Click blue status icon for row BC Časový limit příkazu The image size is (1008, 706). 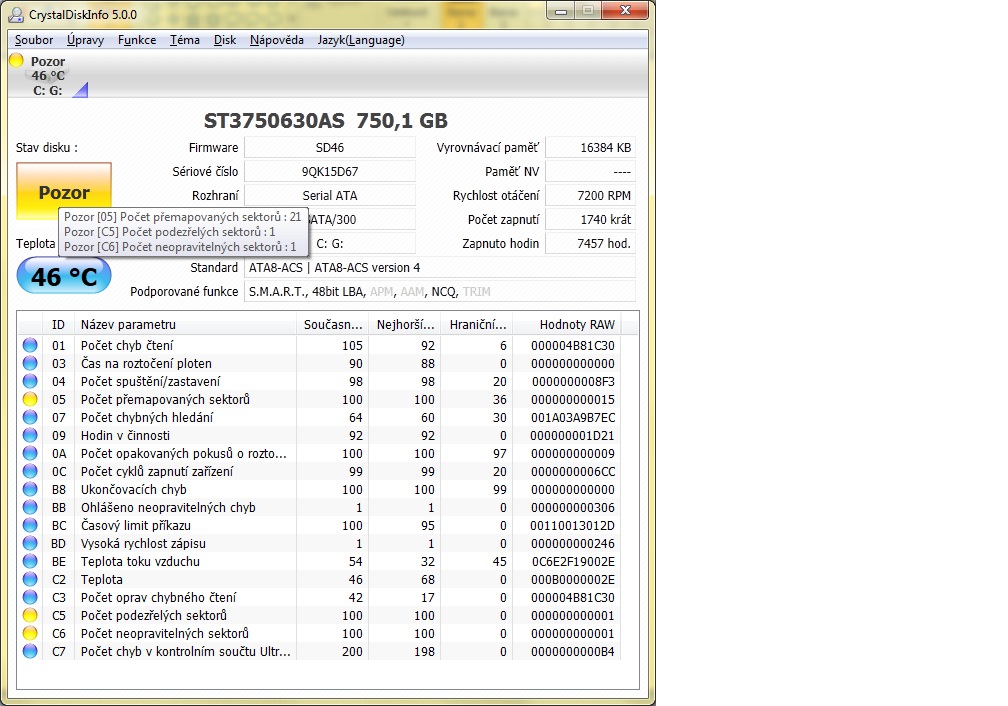click(x=30, y=525)
